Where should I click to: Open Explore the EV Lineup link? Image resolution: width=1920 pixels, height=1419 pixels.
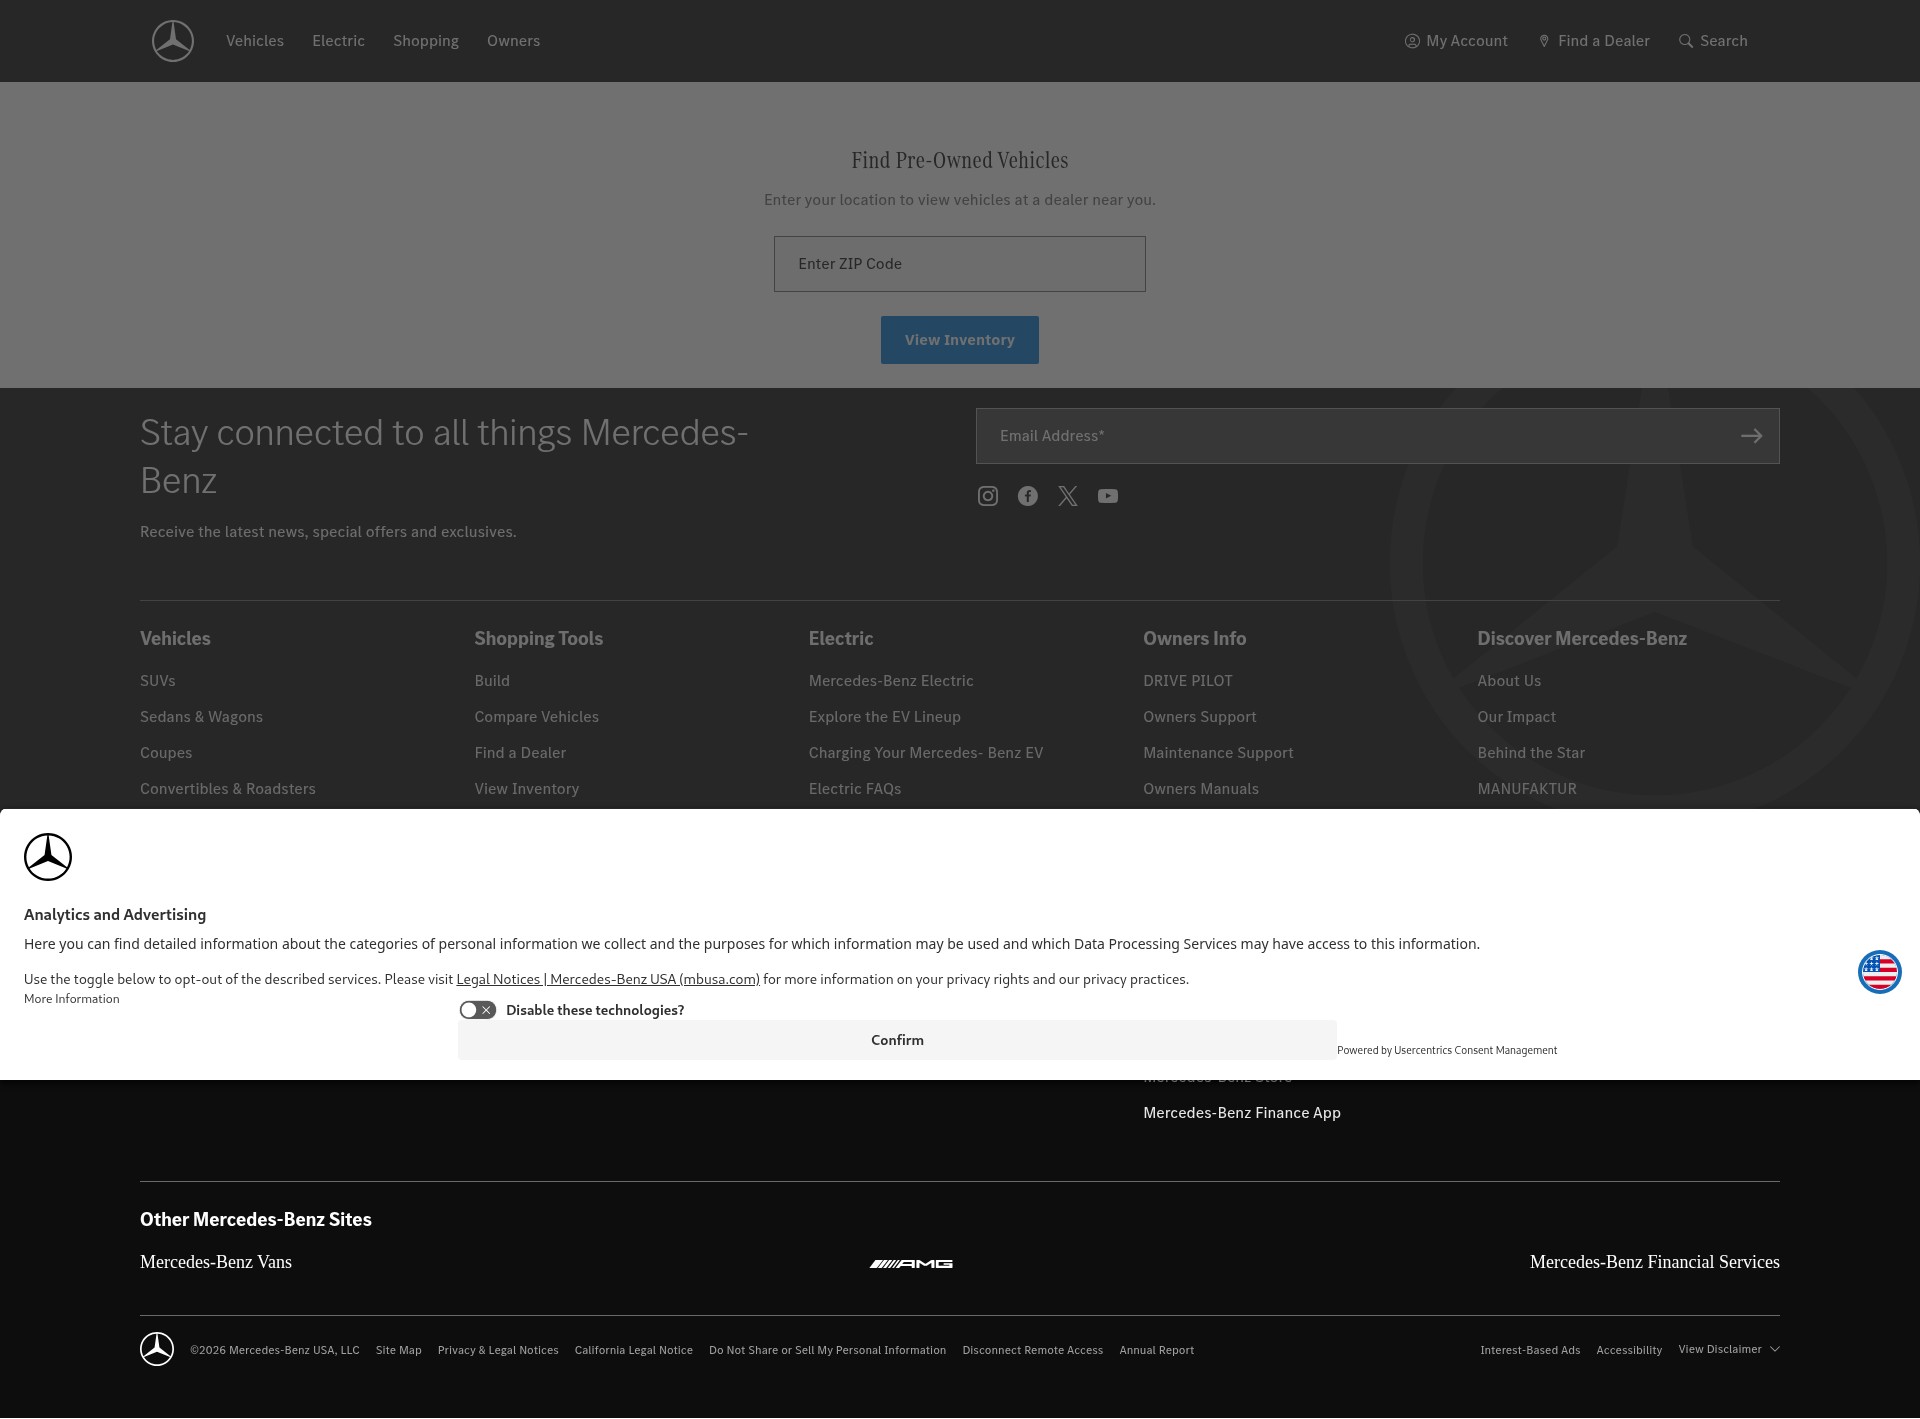point(885,717)
